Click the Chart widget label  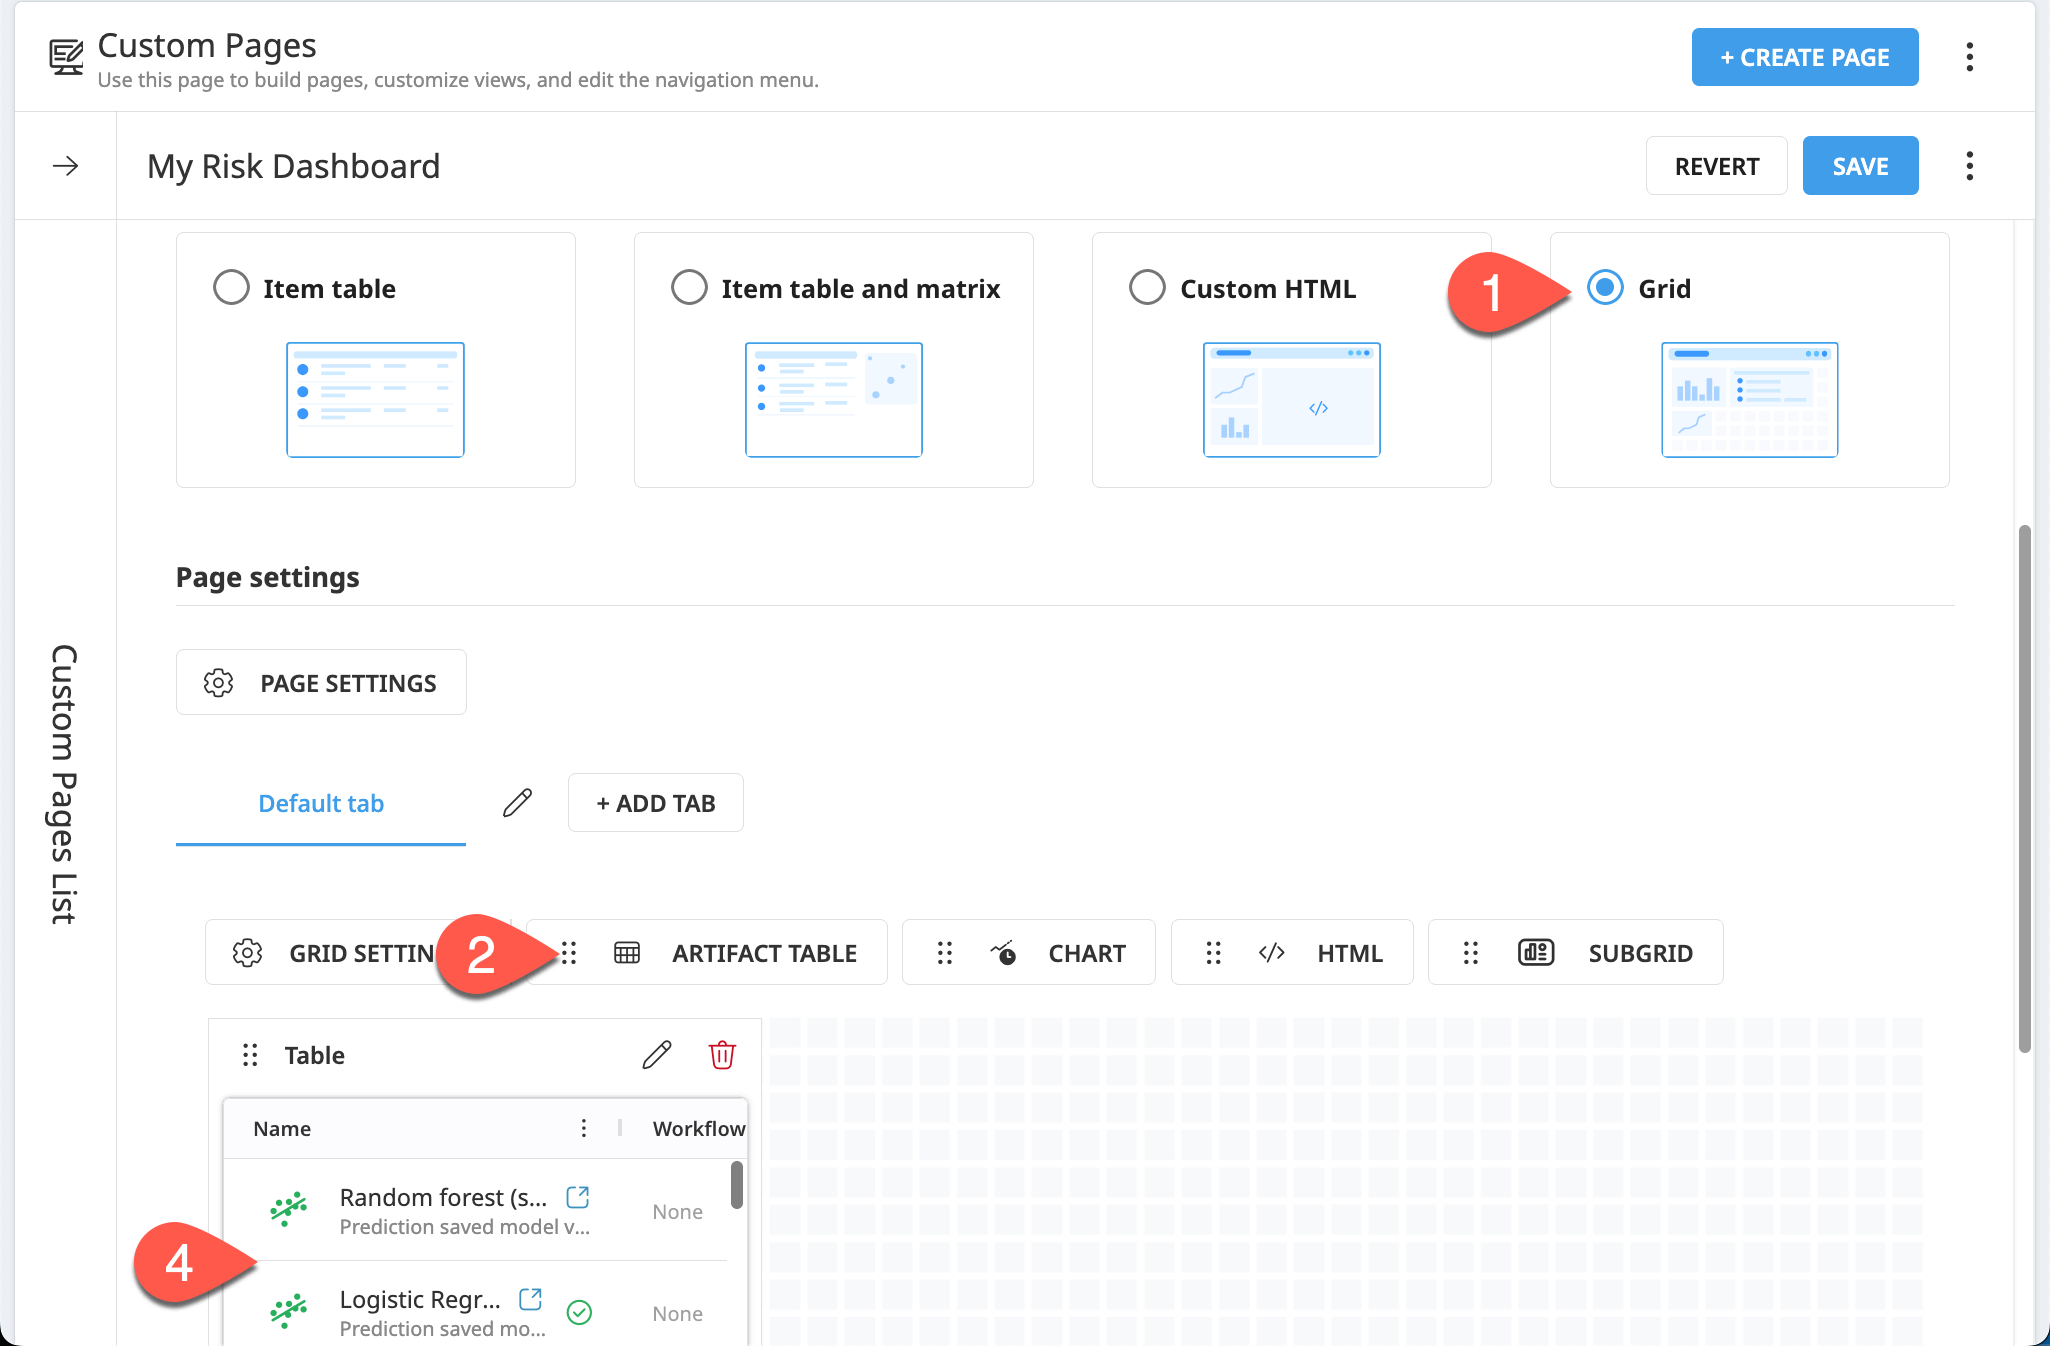[1087, 954]
